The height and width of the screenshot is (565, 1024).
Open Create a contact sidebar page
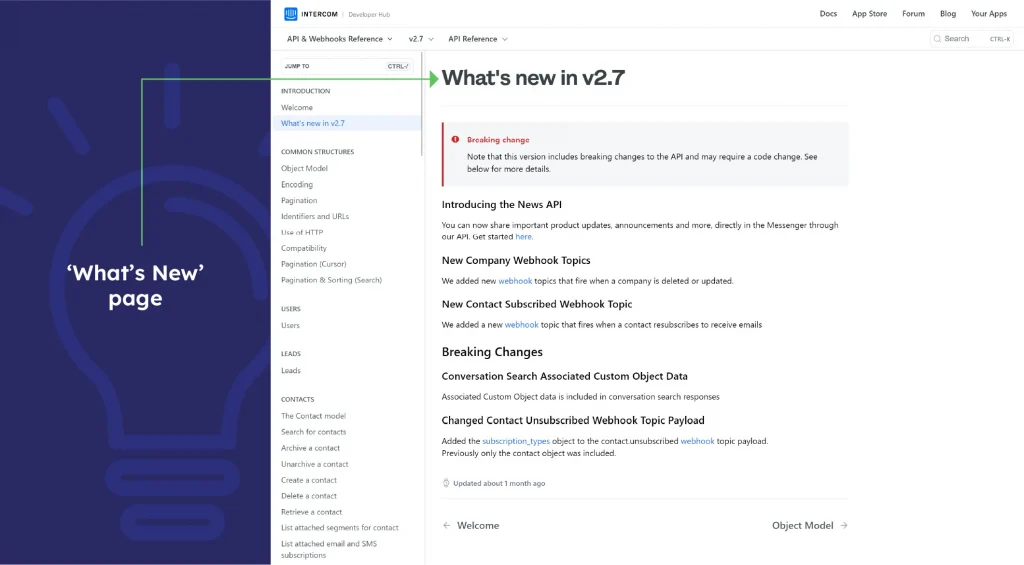tap(309, 480)
